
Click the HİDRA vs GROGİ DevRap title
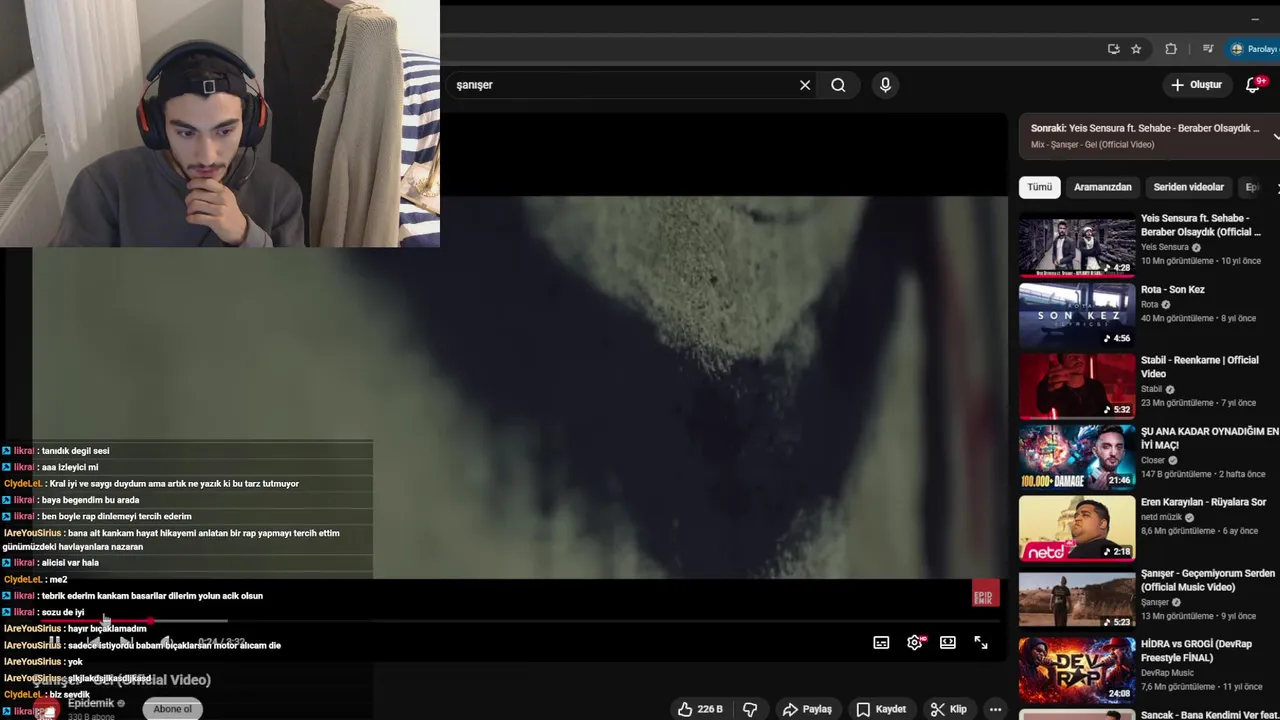pos(1196,651)
